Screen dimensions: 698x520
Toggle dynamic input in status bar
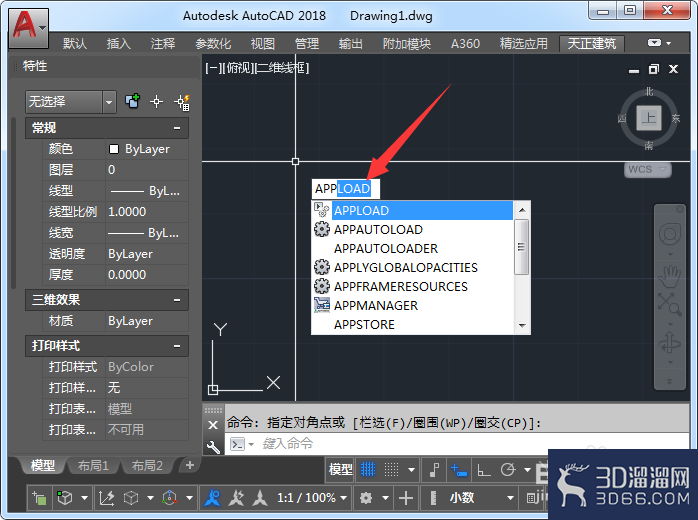[x=459, y=470]
